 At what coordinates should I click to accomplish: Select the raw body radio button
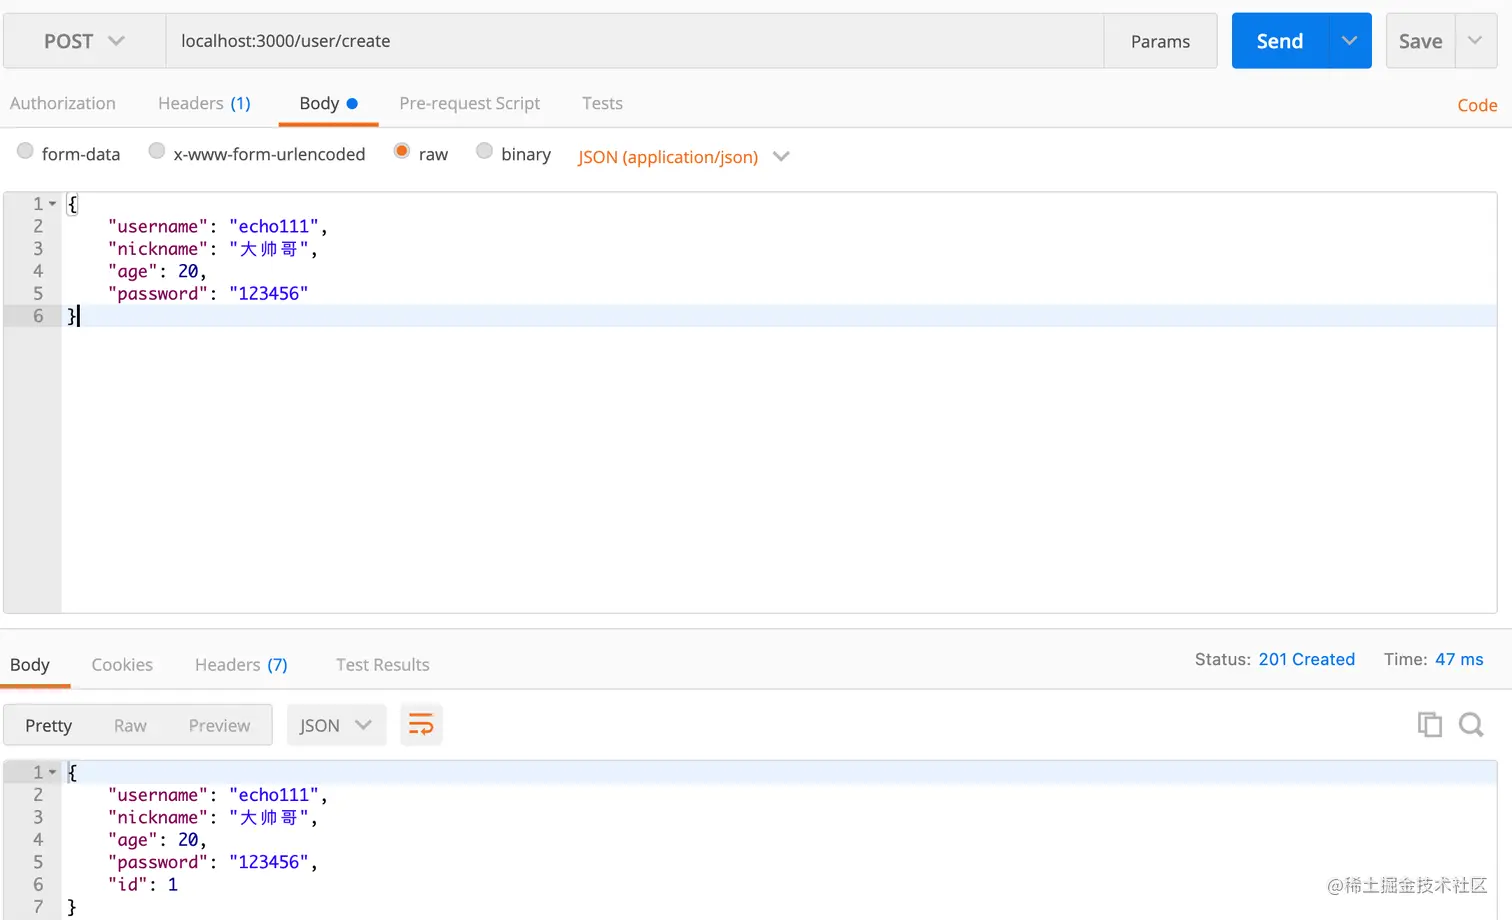[x=402, y=151]
